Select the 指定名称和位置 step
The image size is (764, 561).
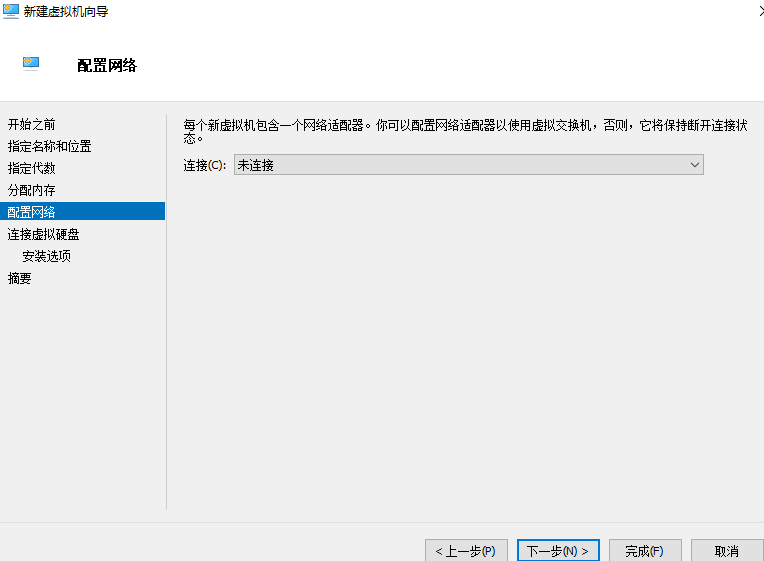pyautogui.click(x=49, y=146)
